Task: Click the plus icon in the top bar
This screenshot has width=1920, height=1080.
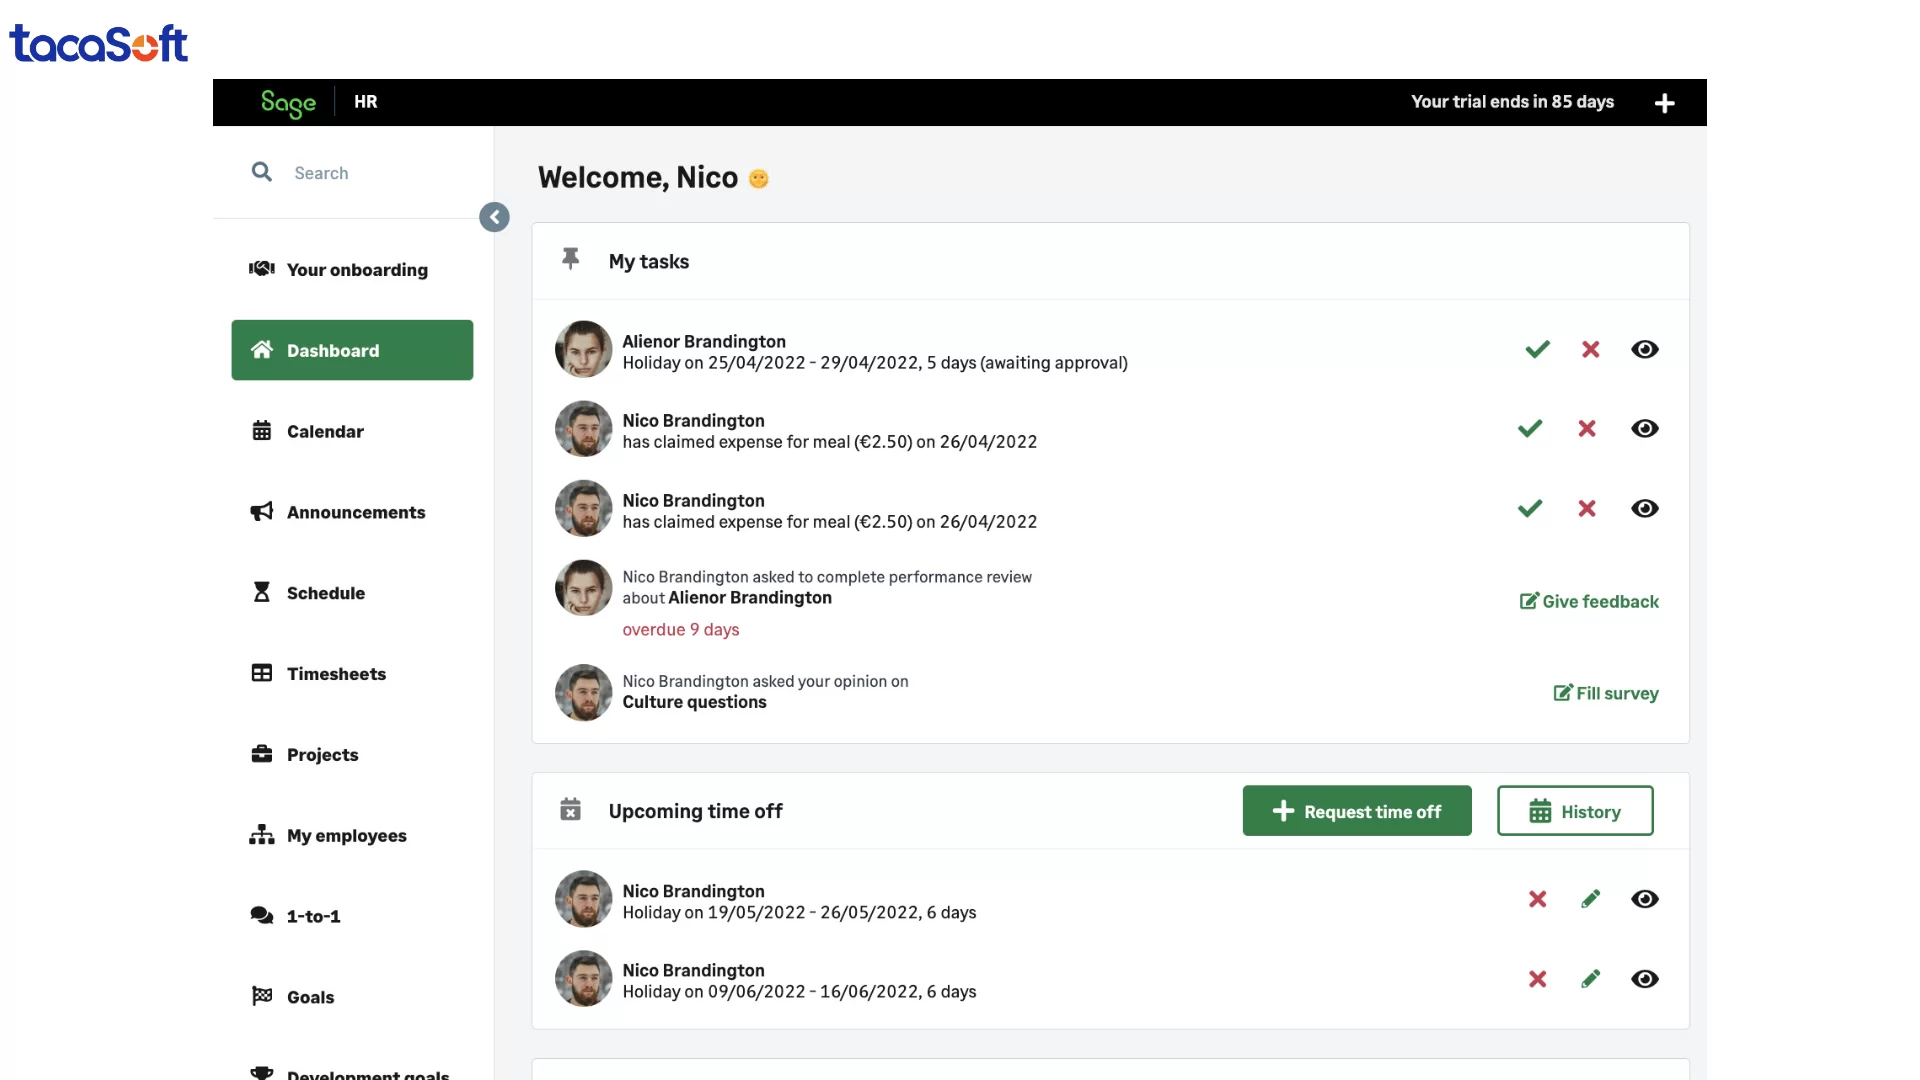Action: tap(1664, 103)
